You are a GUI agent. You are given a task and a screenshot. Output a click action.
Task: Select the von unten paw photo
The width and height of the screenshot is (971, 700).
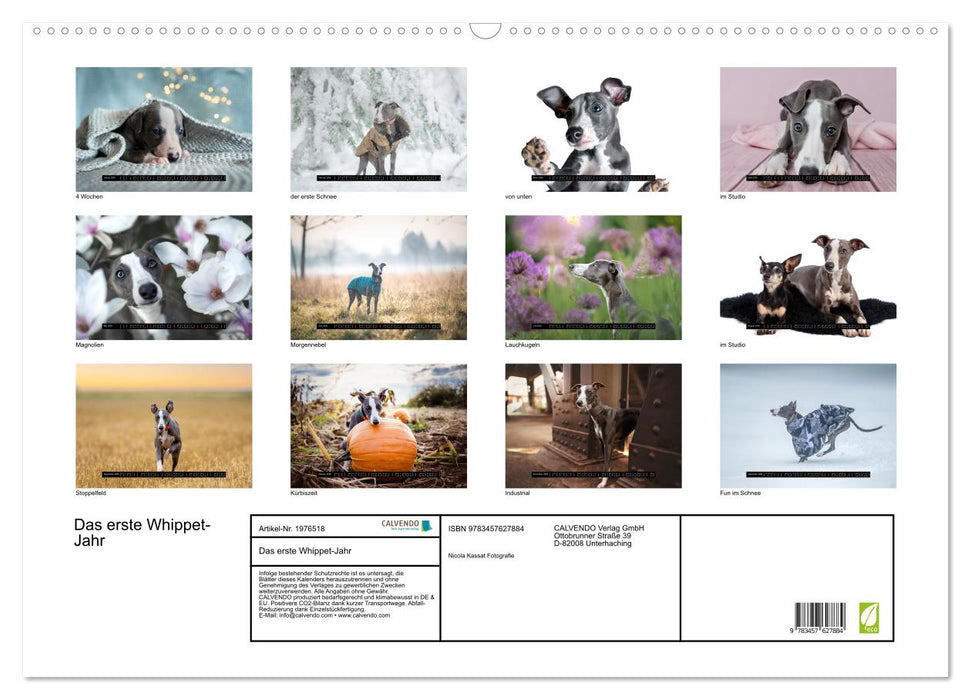(x=592, y=127)
